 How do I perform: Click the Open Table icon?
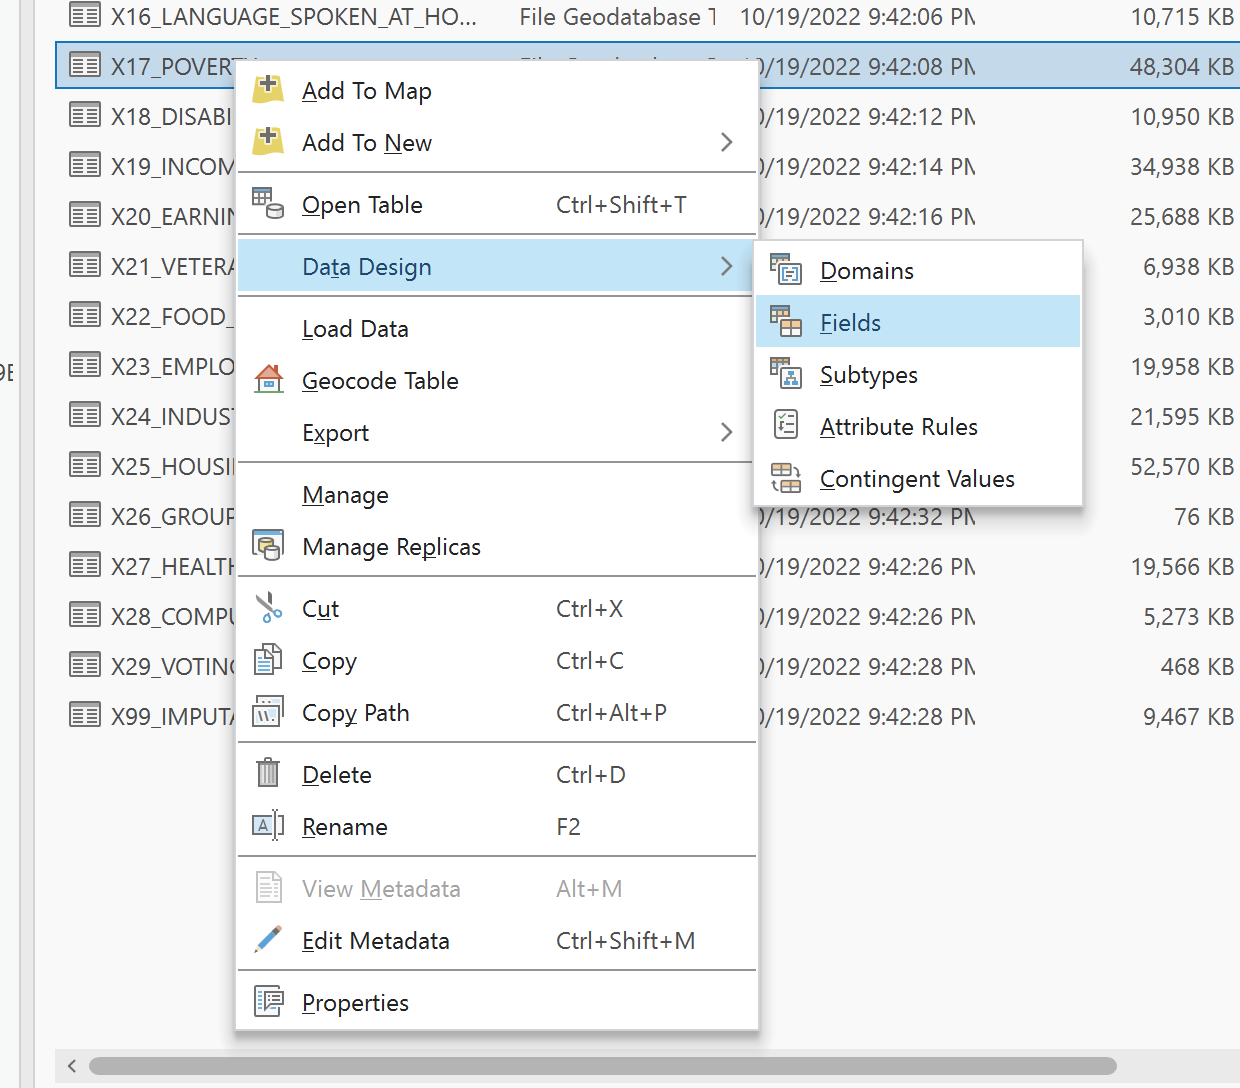click(268, 204)
